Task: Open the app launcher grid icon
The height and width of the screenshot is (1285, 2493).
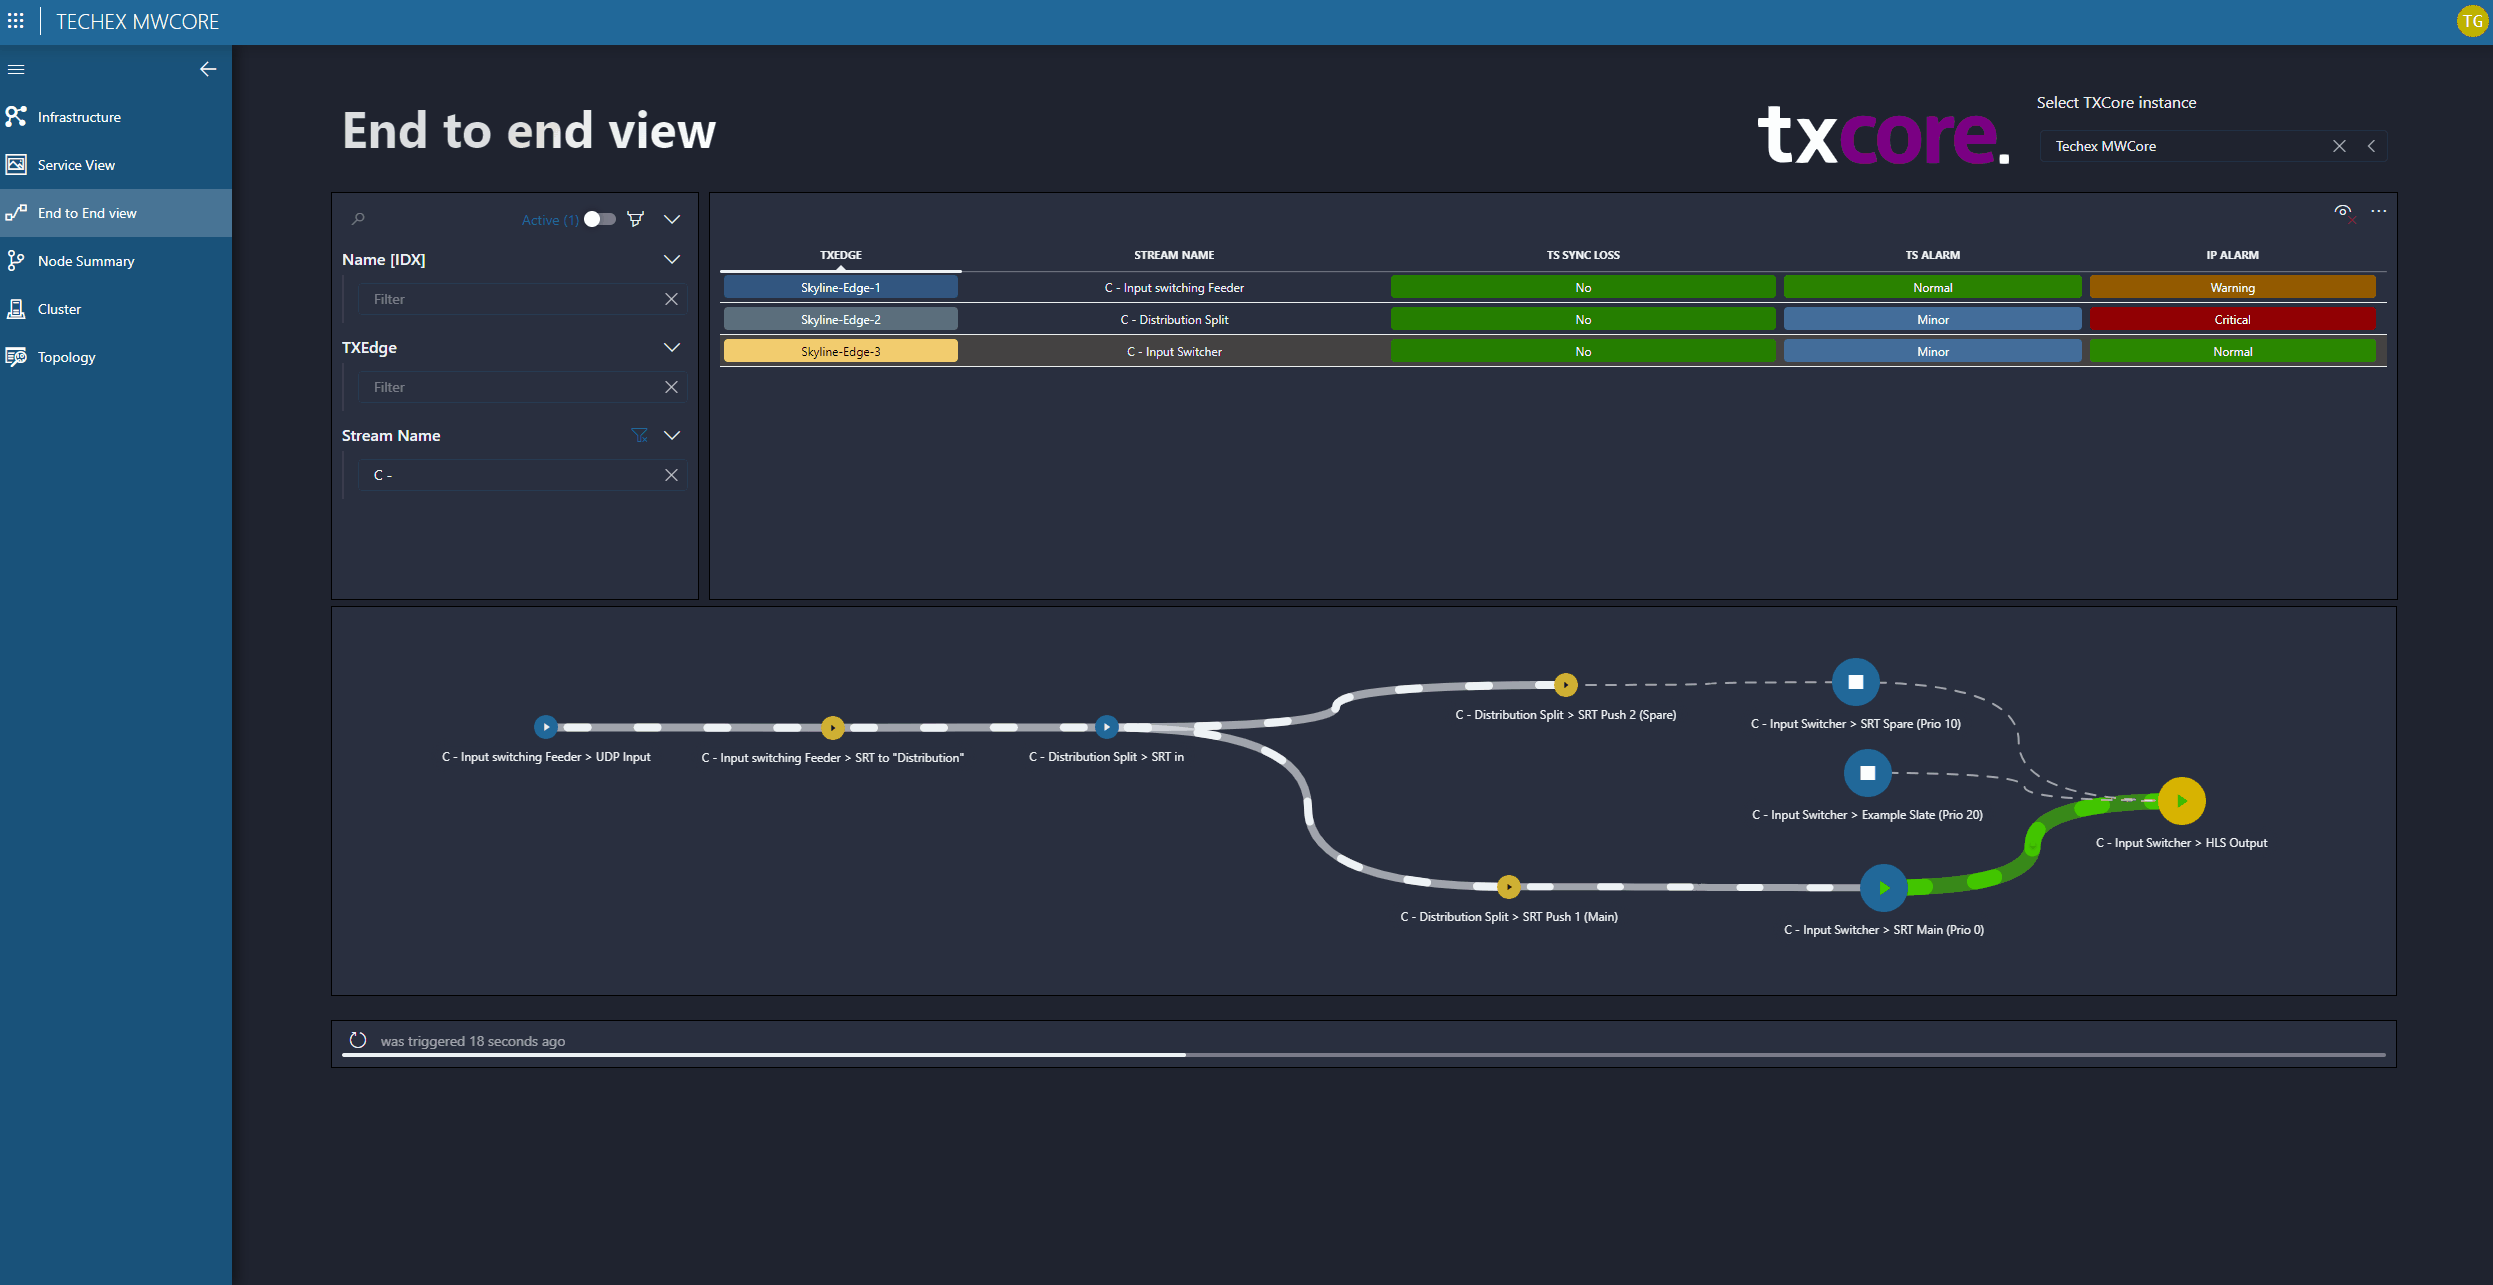Action: tap(16, 21)
